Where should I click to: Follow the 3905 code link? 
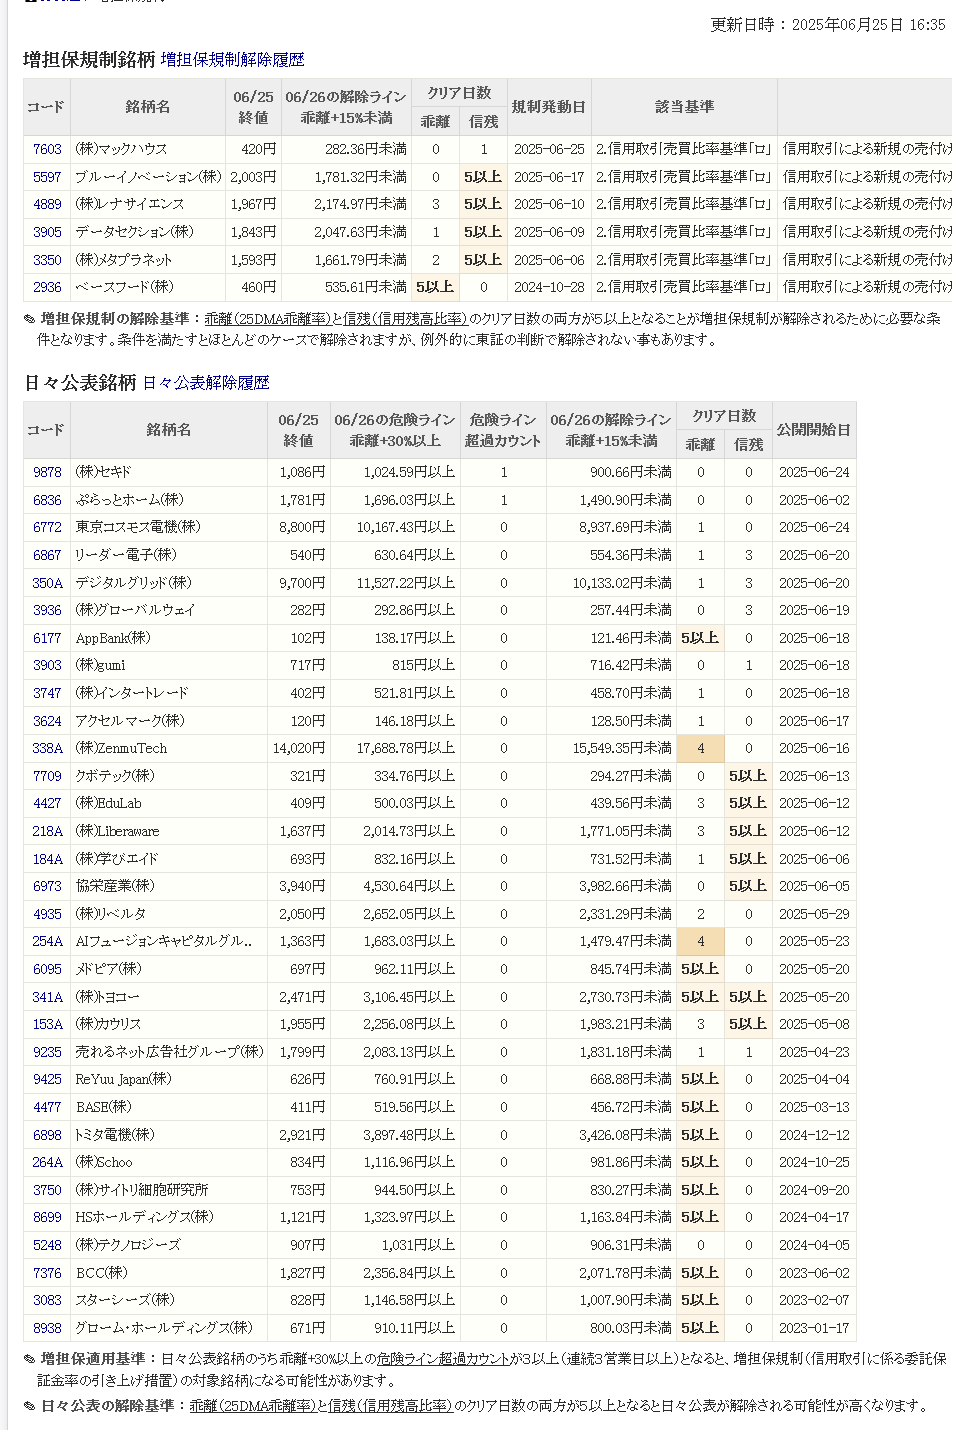click(x=47, y=232)
